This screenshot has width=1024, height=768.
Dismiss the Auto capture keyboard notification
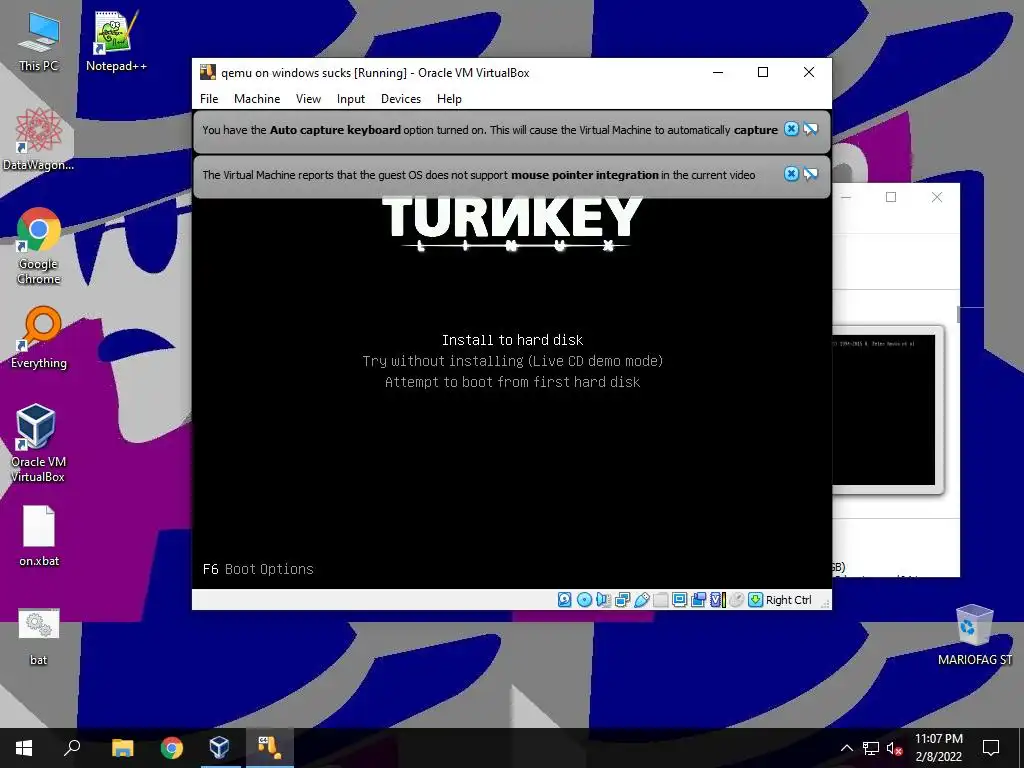tap(791, 129)
